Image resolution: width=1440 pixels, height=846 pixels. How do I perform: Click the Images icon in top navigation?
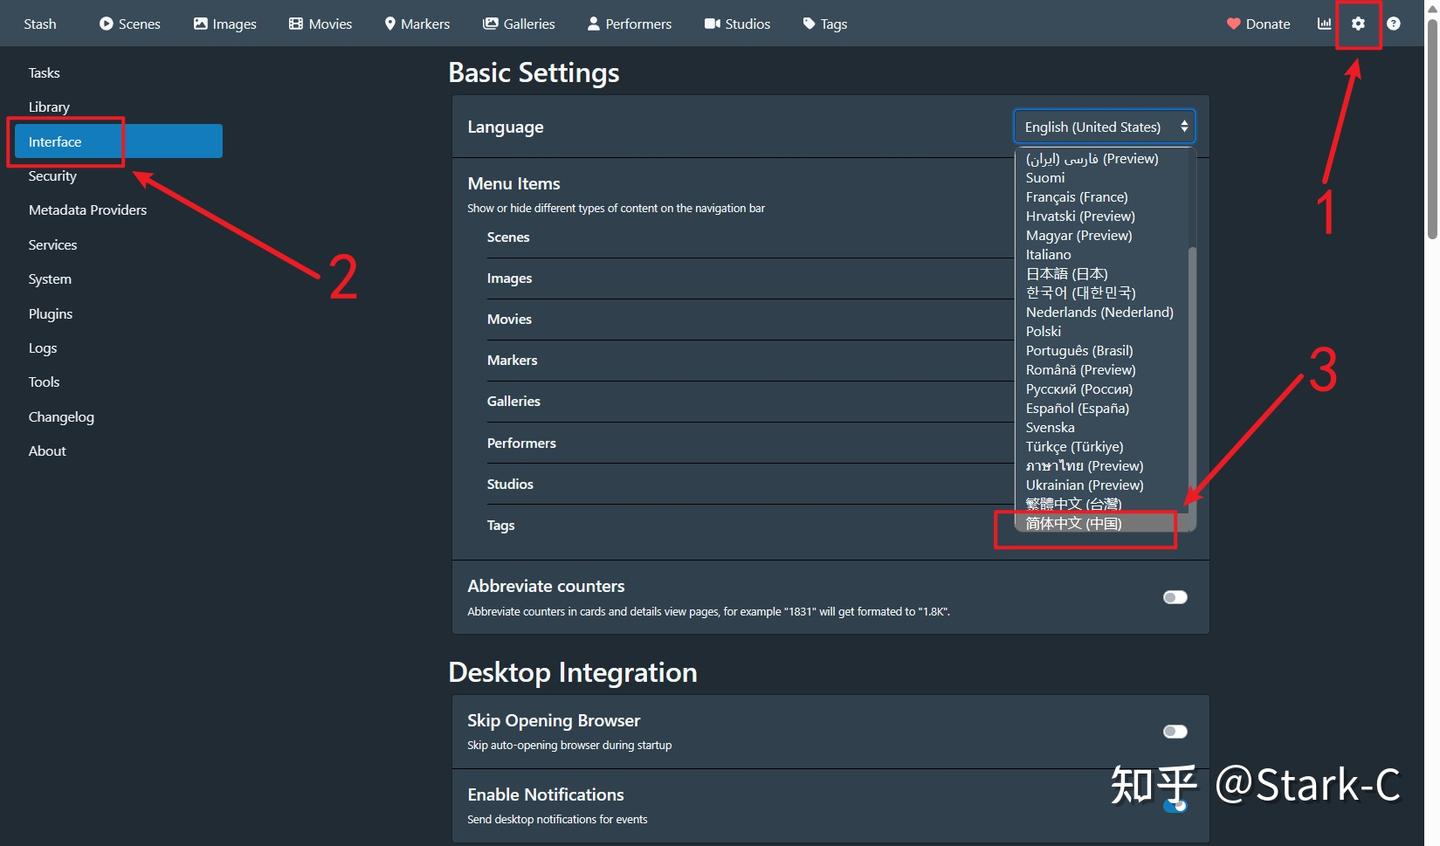pyautogui.click(x=224, y=23)
